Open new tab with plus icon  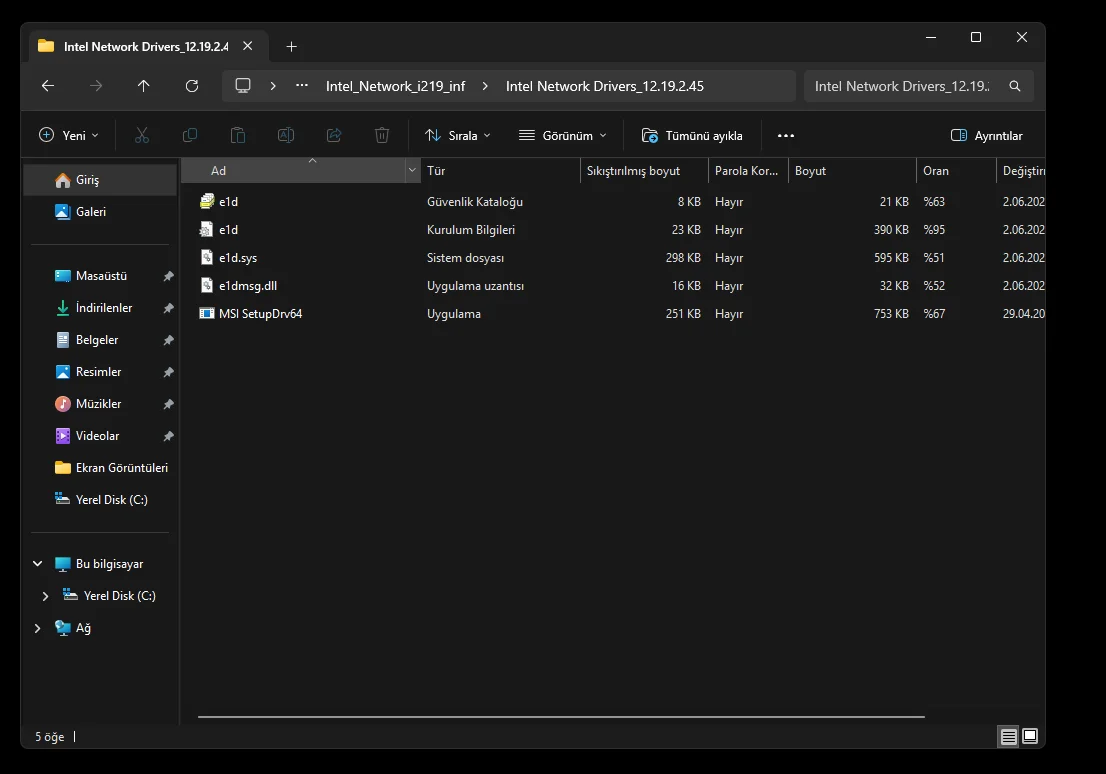[291, 47]
